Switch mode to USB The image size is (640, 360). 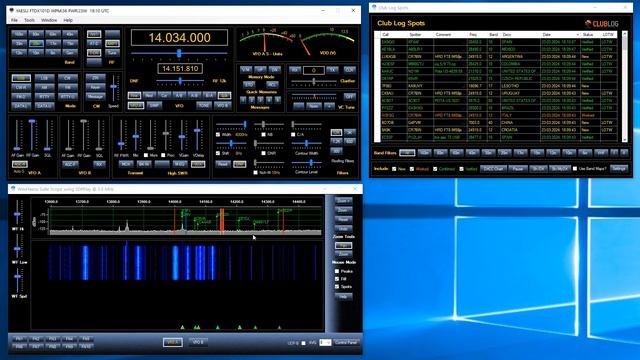pos(21,78)
